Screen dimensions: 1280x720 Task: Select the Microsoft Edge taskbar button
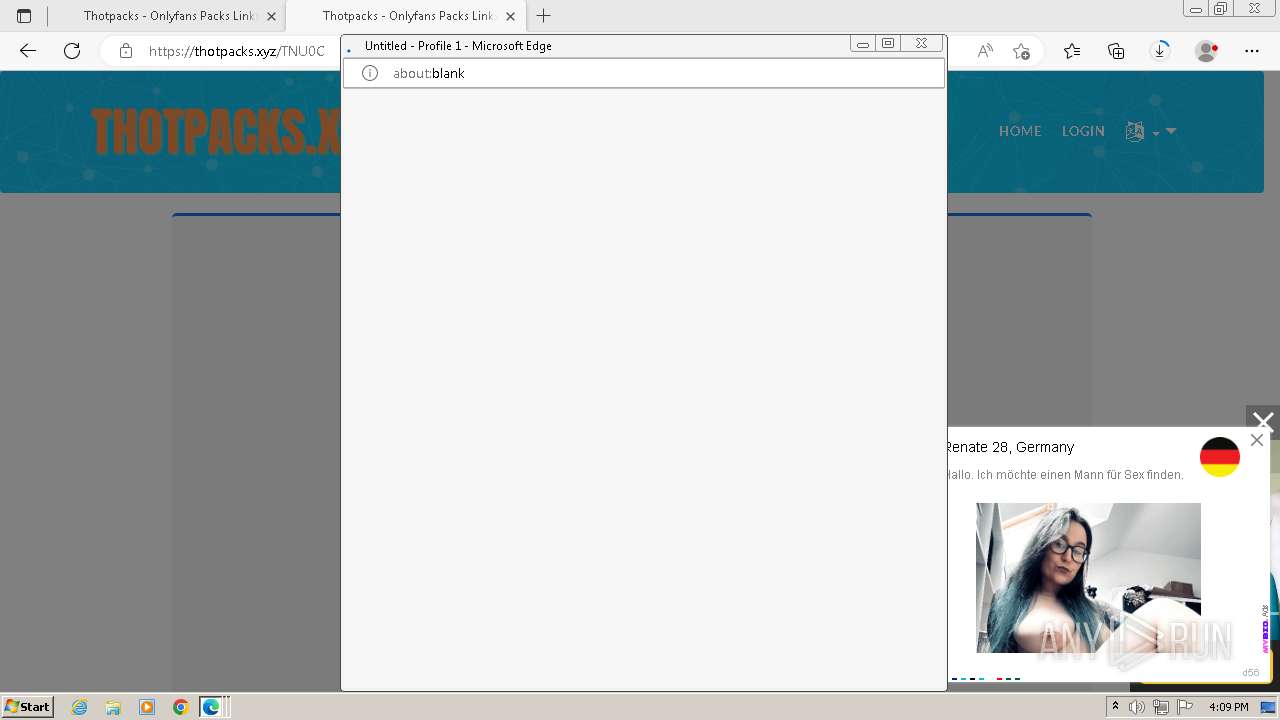pos(212,707)
